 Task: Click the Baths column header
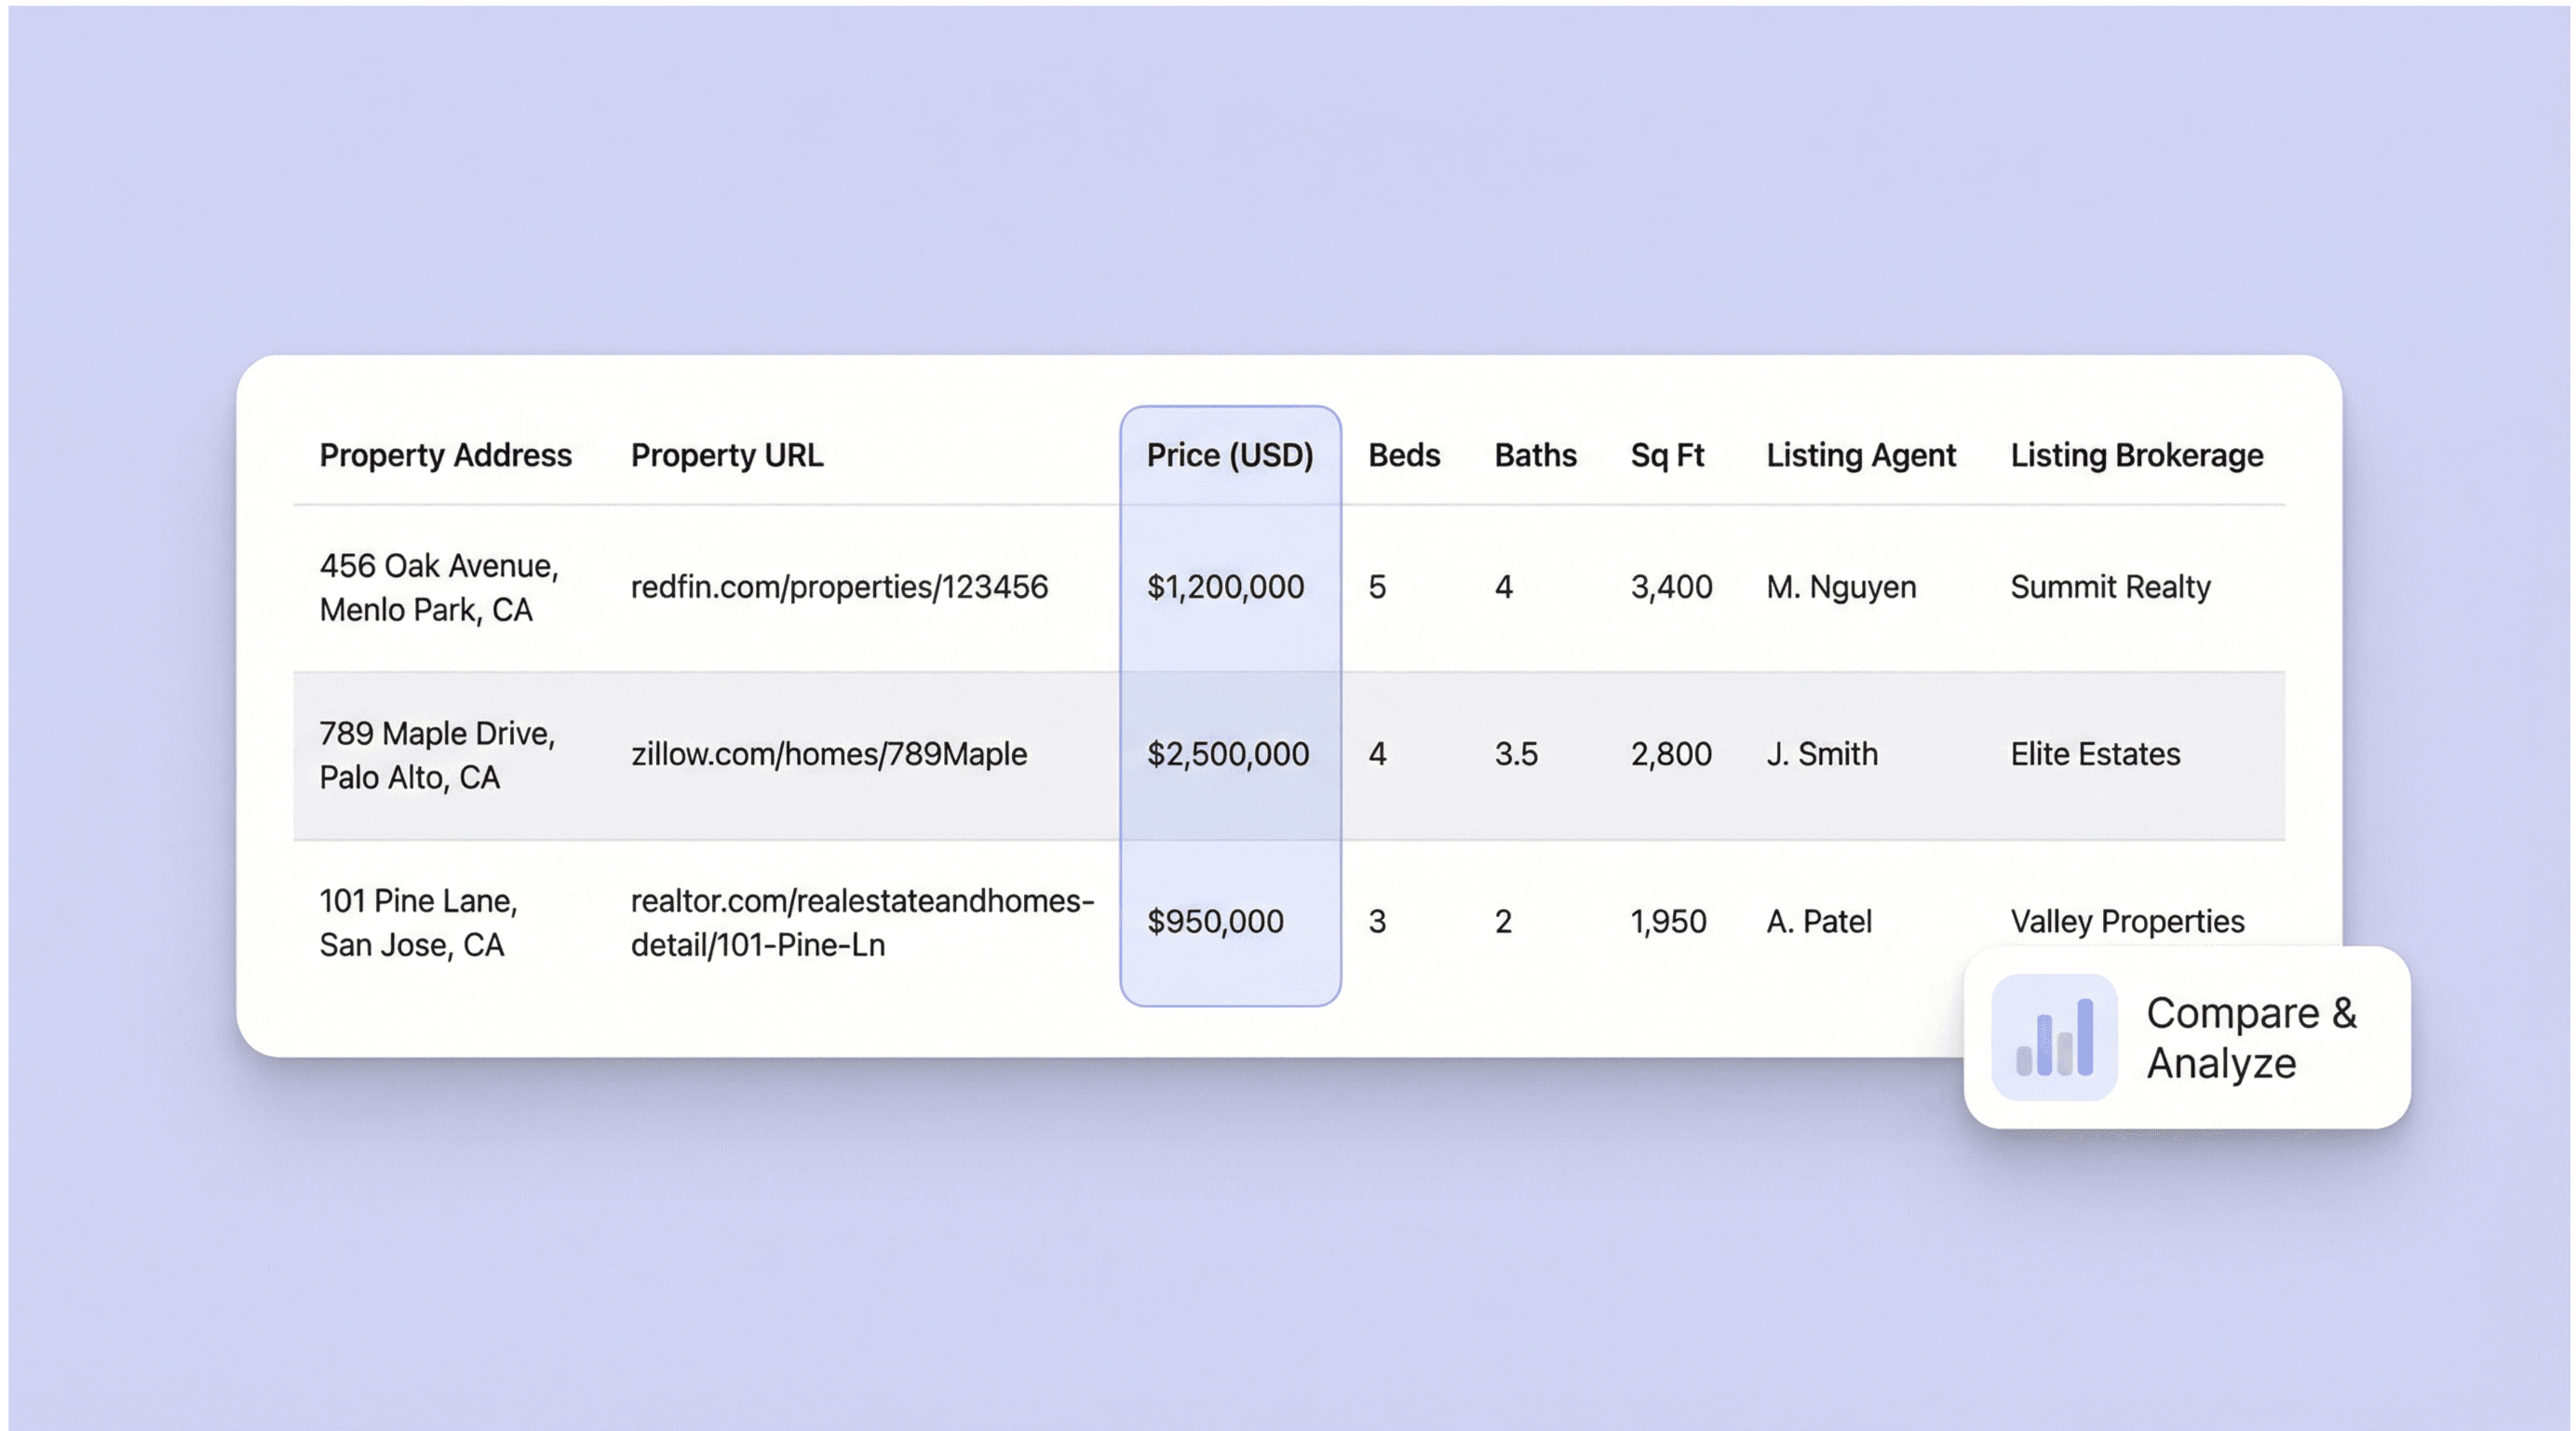point(1534,456)
